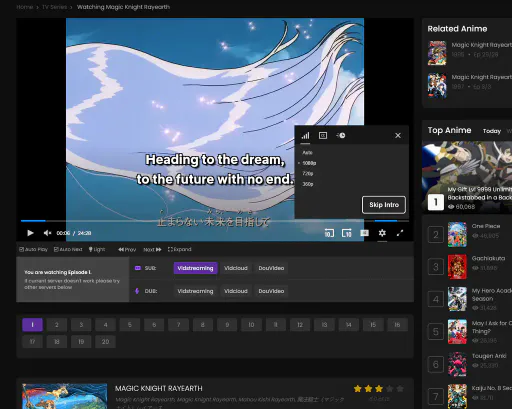Select 720p quality

308,173
